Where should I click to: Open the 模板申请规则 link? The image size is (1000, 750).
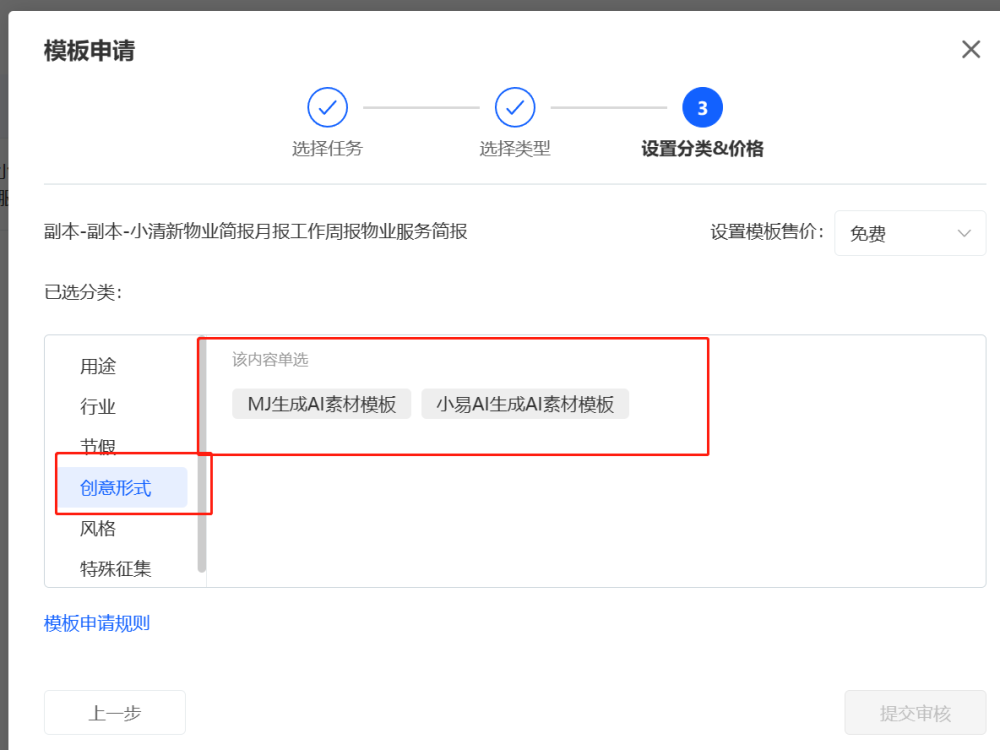pos(97,623)
